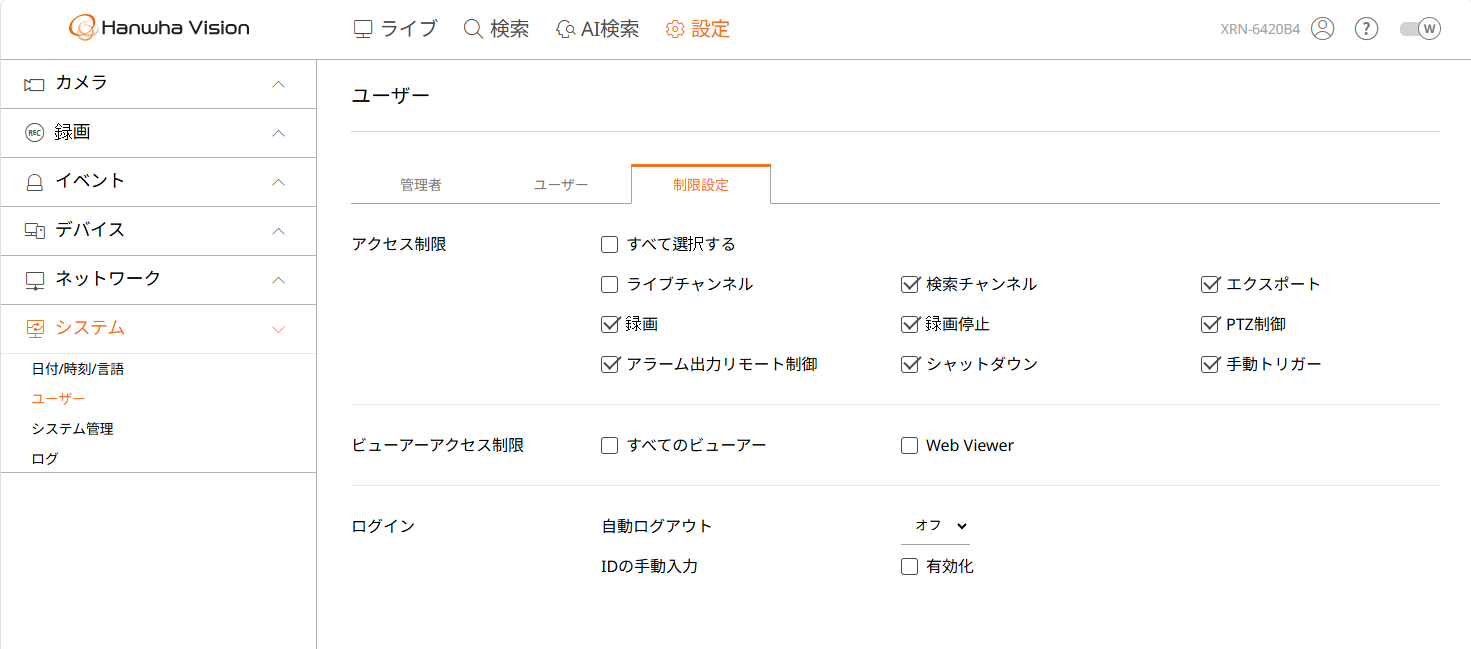Open the 自動ログアウト dropdown
The width and height of the screenshot is (1471, 649).
click(935, 526)
